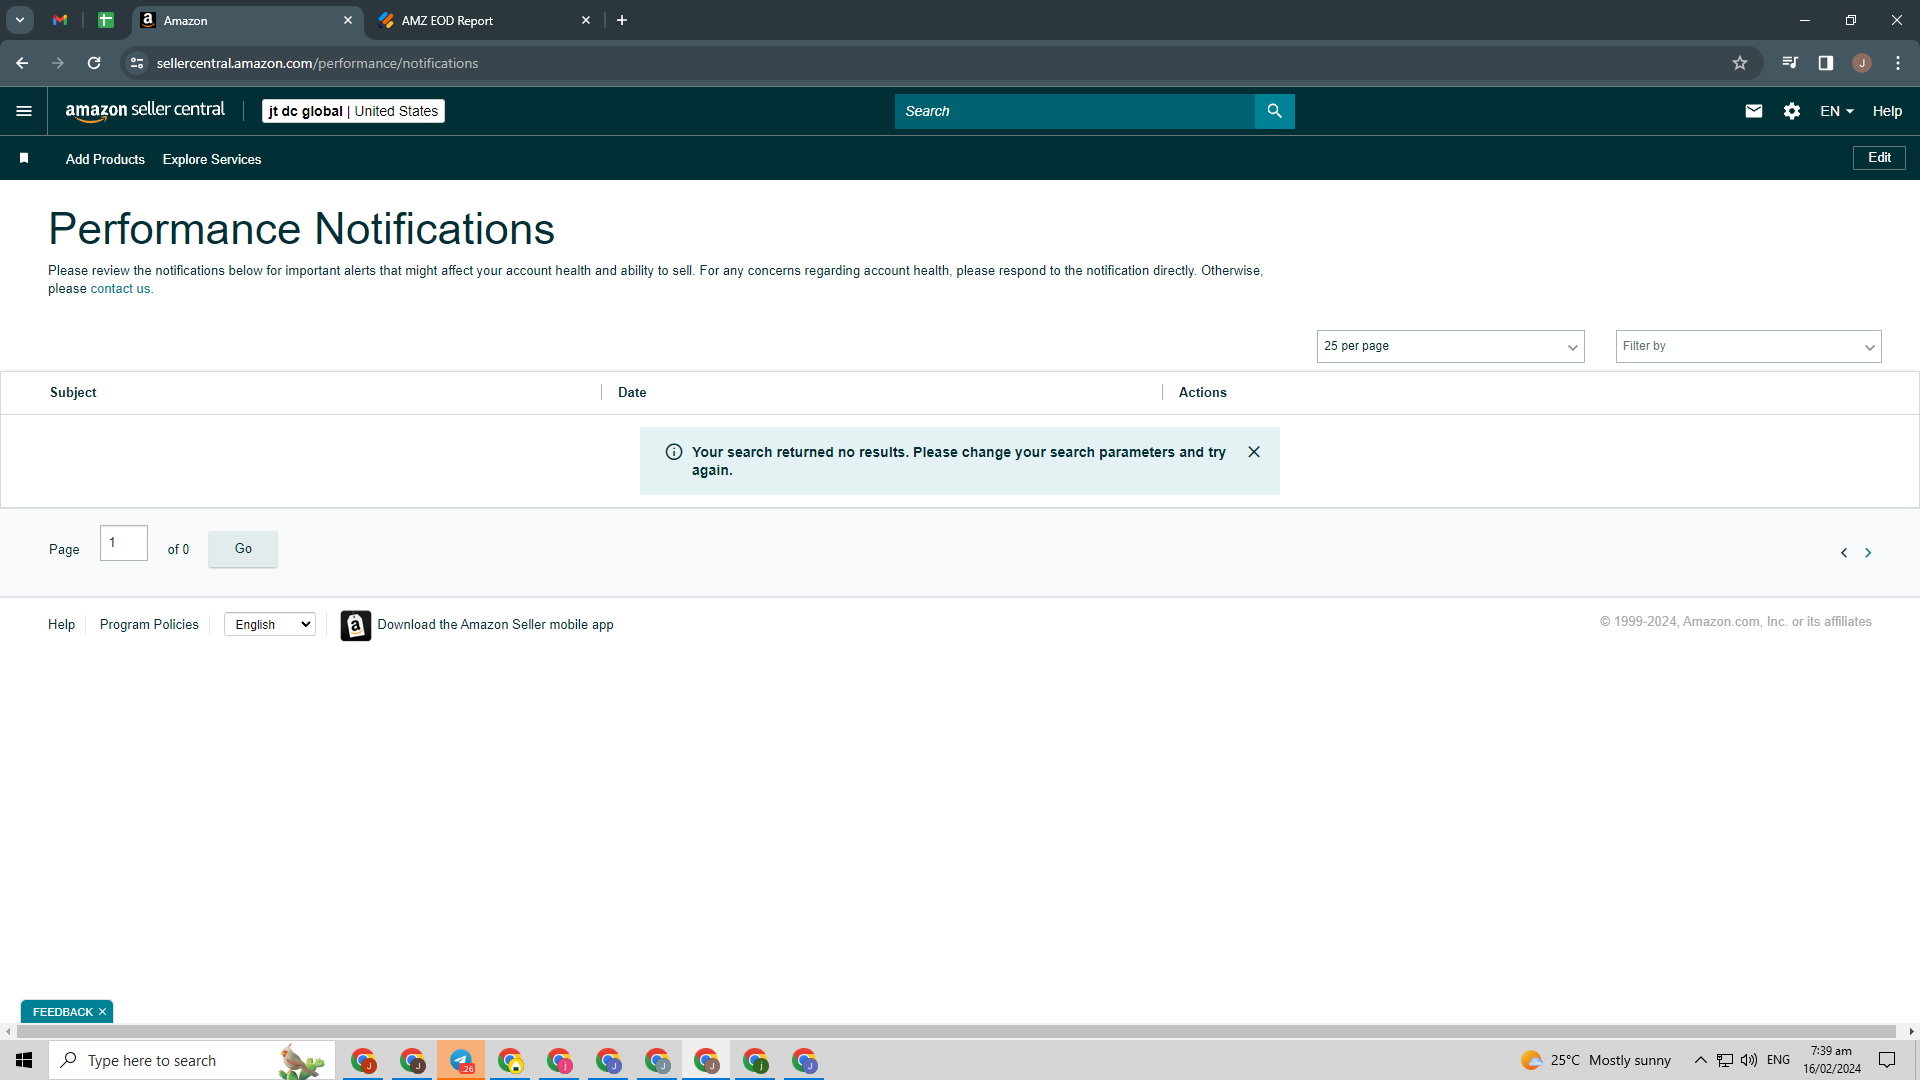
Task: Click the Actions column header
Action: point(1202,392)
